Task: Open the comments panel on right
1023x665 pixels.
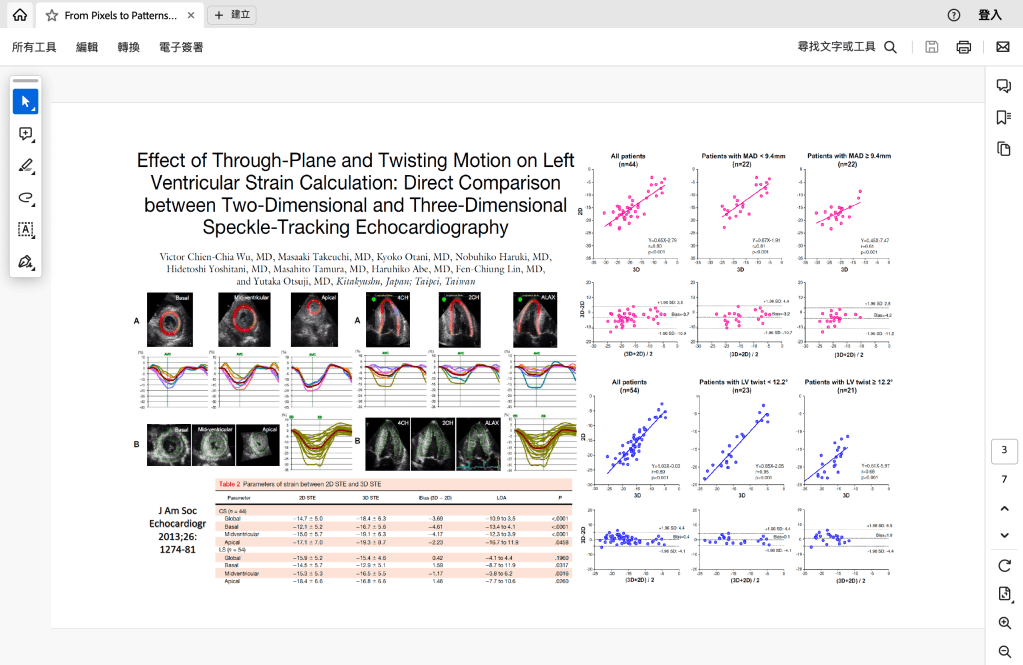Action: pos(1003,86)
